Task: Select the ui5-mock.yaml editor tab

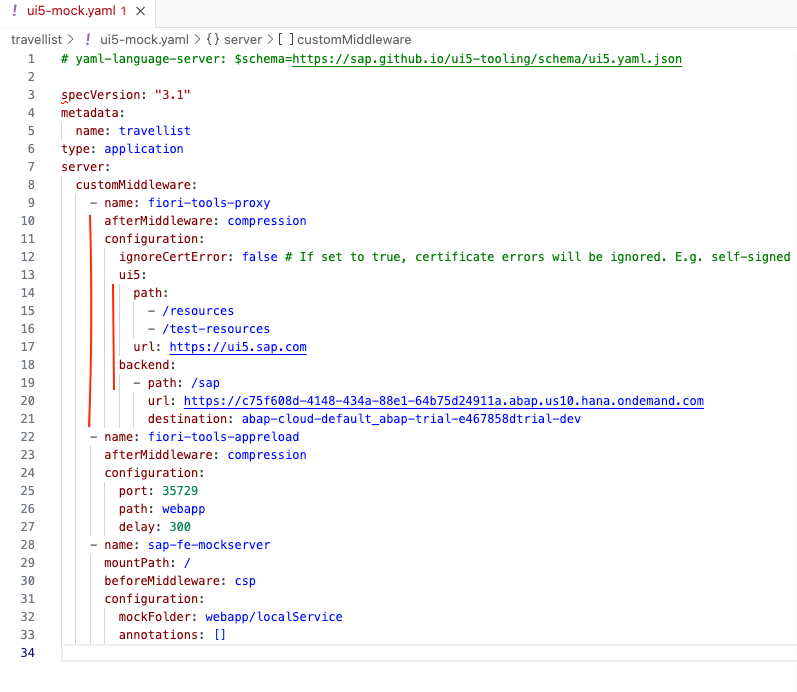Action: coord(77,11)
